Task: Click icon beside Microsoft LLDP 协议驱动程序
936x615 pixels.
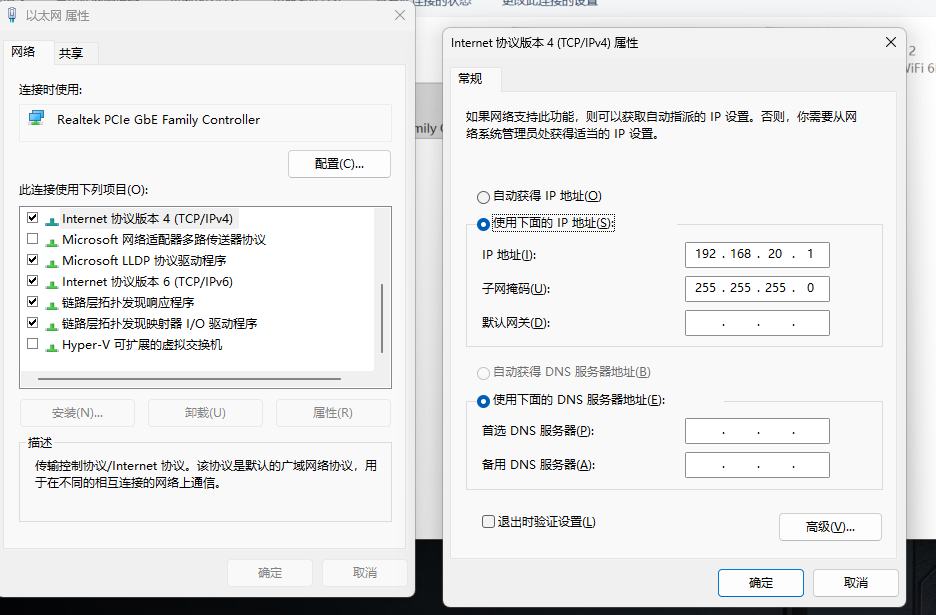Action: pyautogui.click(x=52, y=262)
